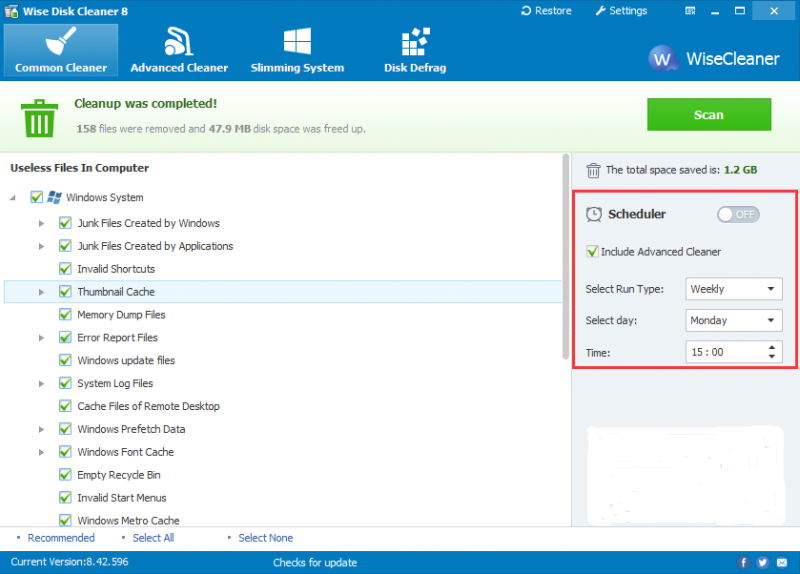Screen dimensions: 800x574
Task: Open the Facebook icon in status bar
Action: [x=743, y=562]
